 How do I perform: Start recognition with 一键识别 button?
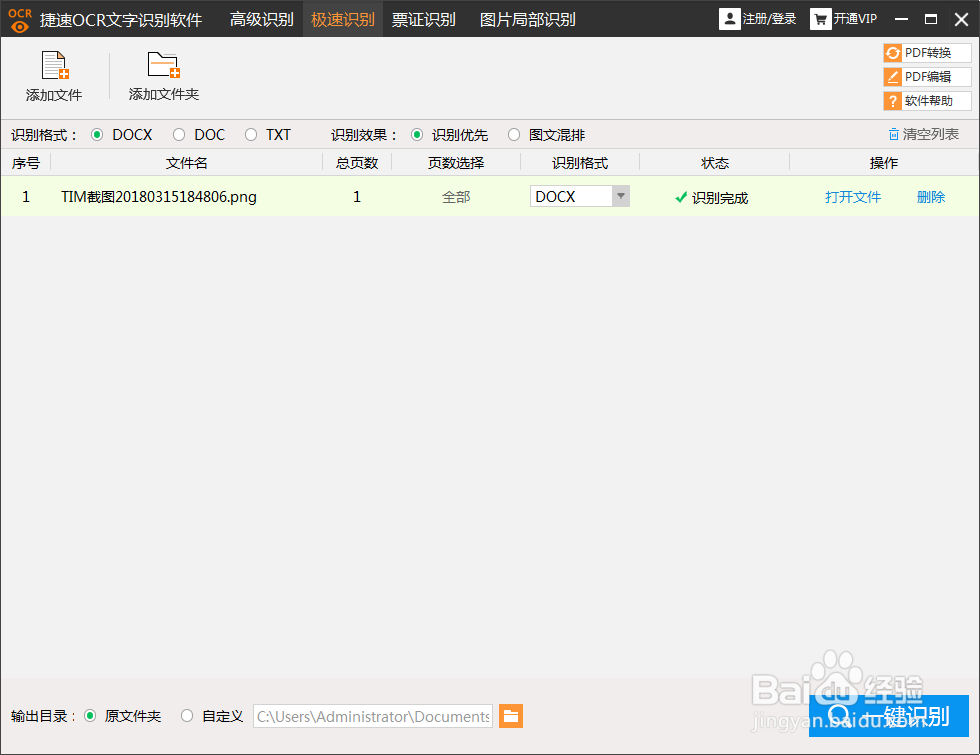889,716
